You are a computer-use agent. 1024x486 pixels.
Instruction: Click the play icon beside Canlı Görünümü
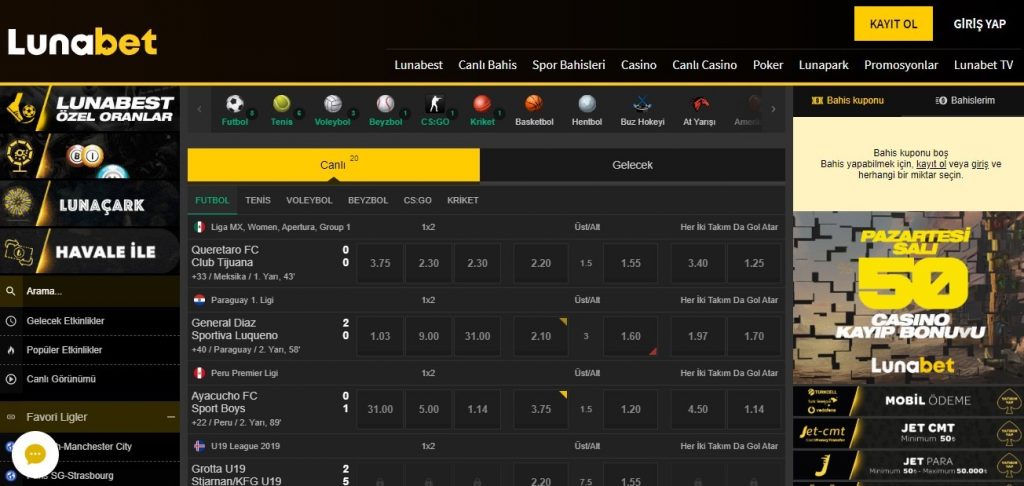(10, 379)
